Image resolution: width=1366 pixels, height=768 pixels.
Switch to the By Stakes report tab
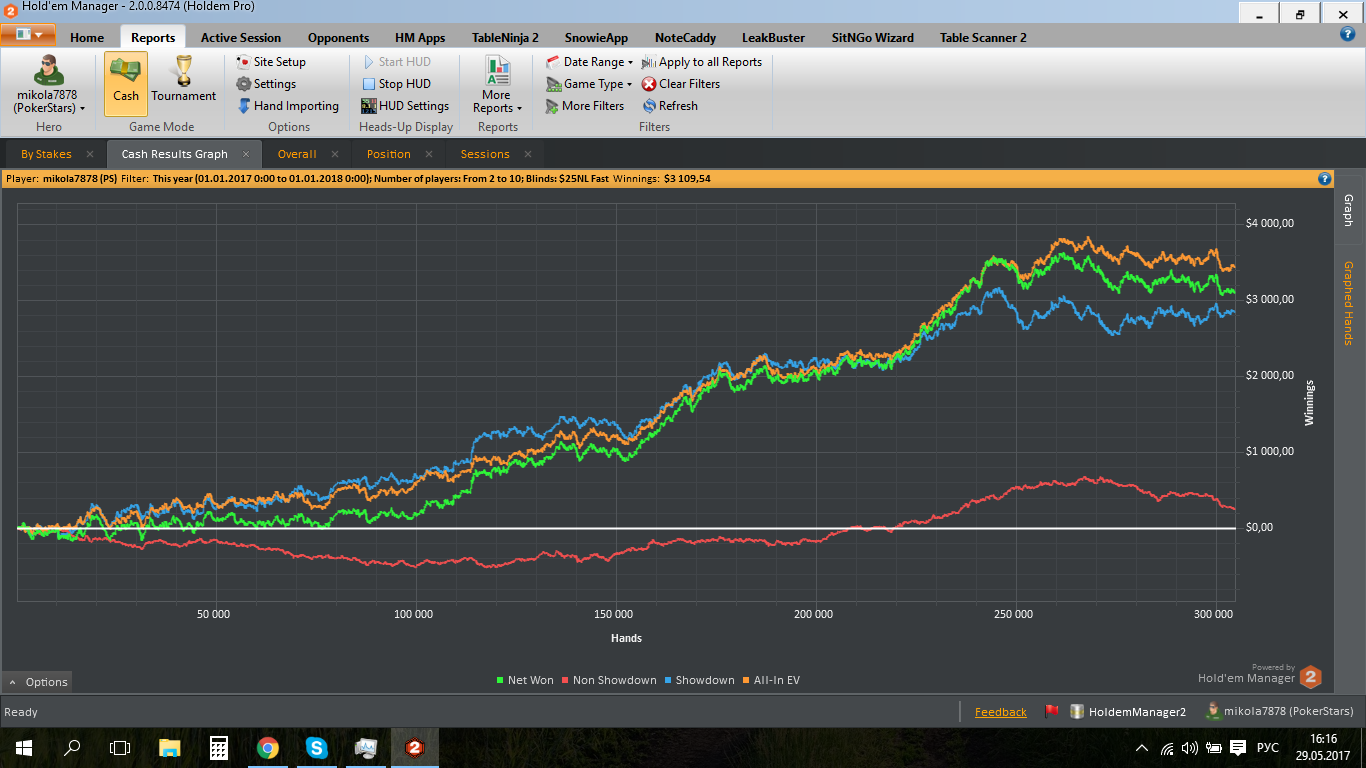coord(46,154)
